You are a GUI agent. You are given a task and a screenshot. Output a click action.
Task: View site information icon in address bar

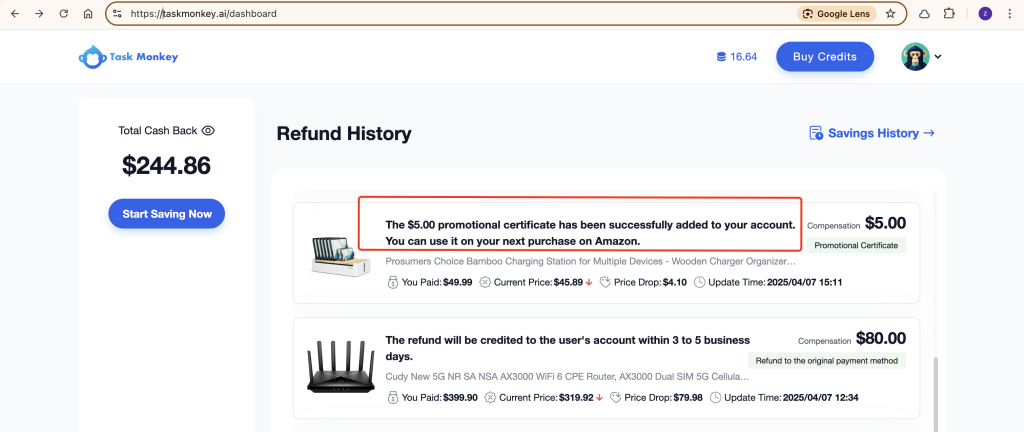[x=117, y=14]
